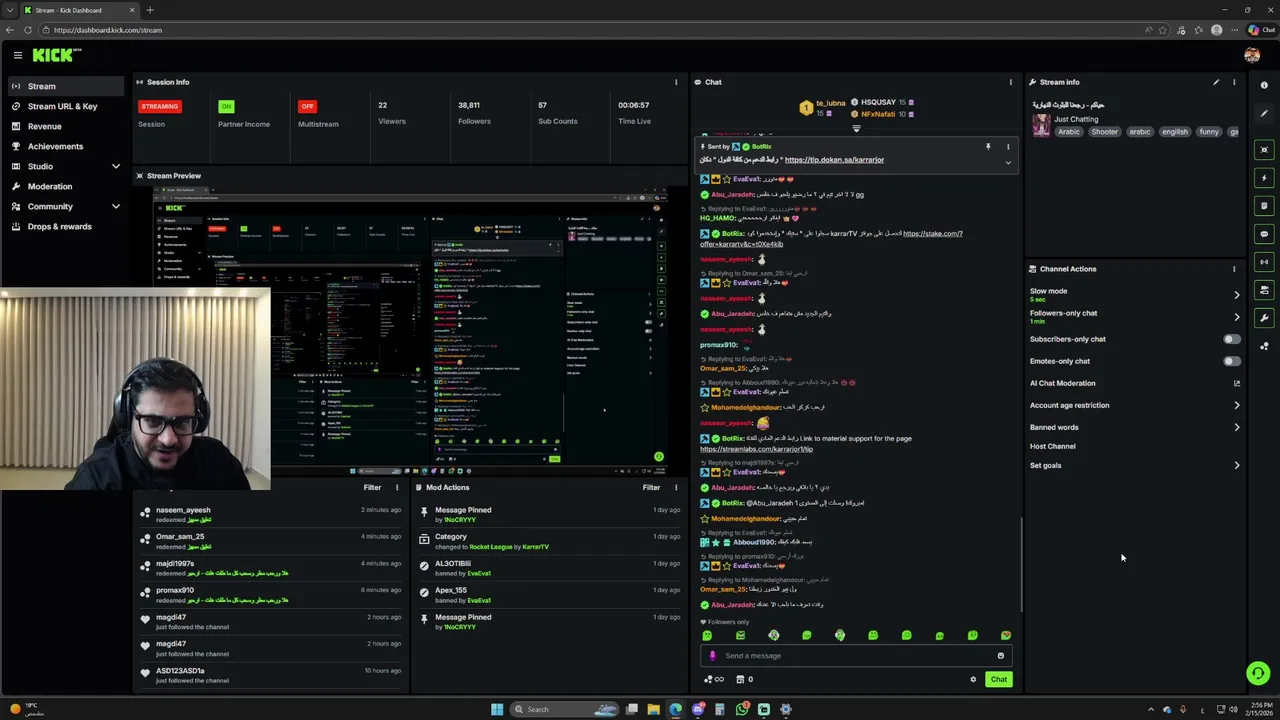The width and height of the screenshot is (1280, 720).
Task: Open chat settings gear icon
Action: (x=973, y=680)
